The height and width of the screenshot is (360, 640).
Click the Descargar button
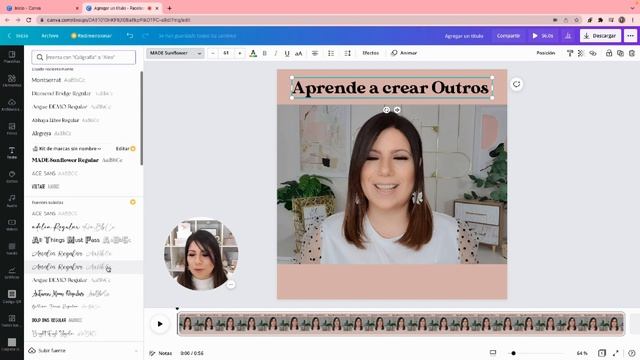[600, 36]
